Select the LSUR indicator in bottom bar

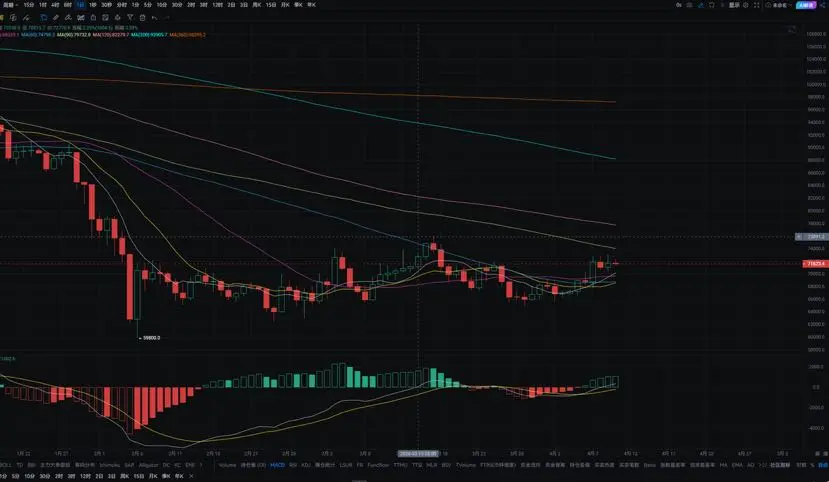[346, 465]
